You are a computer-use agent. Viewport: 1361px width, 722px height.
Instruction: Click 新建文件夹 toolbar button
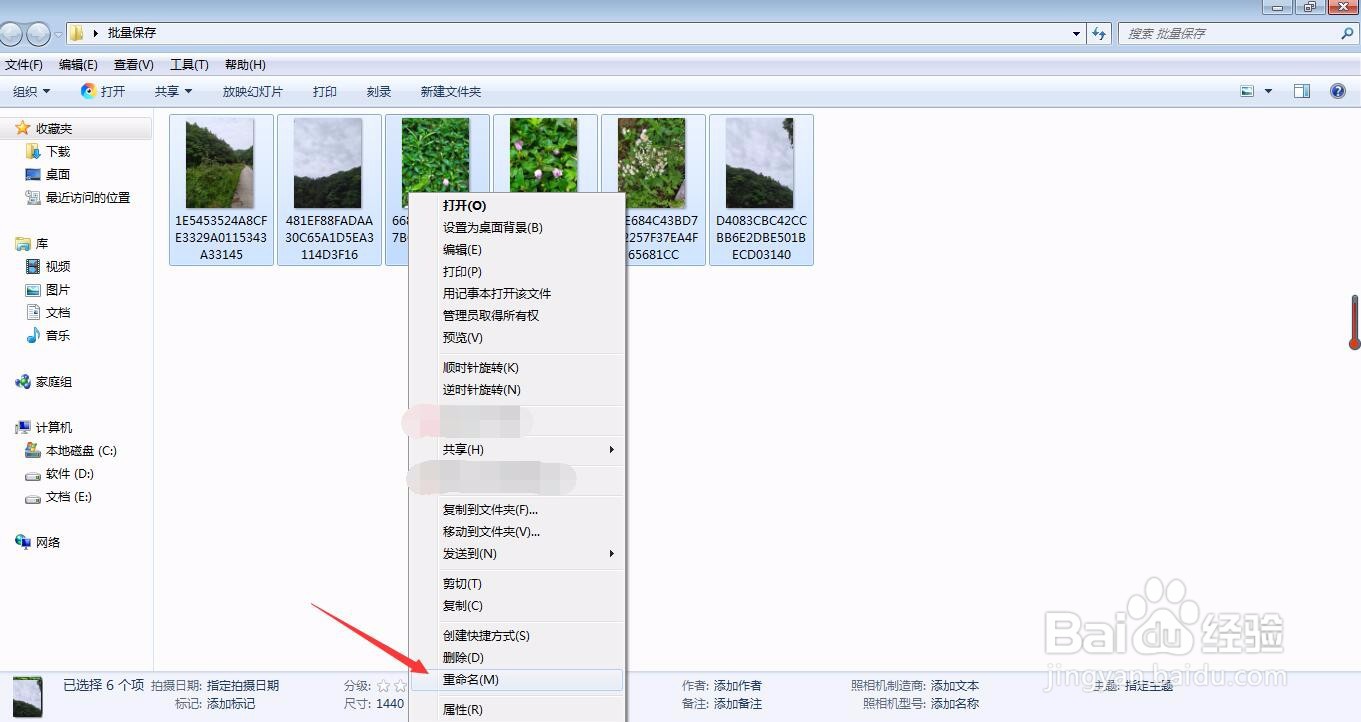(451, 91)
